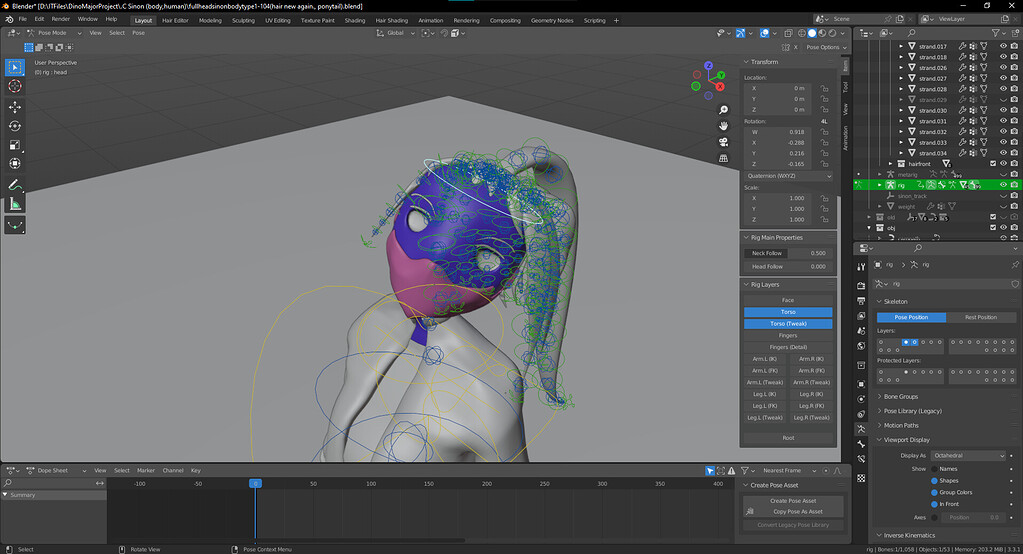Viewport: 1023px width, 554px height.
Task: Switch perspective/orthographic grid icon
Action: [723, 158]
